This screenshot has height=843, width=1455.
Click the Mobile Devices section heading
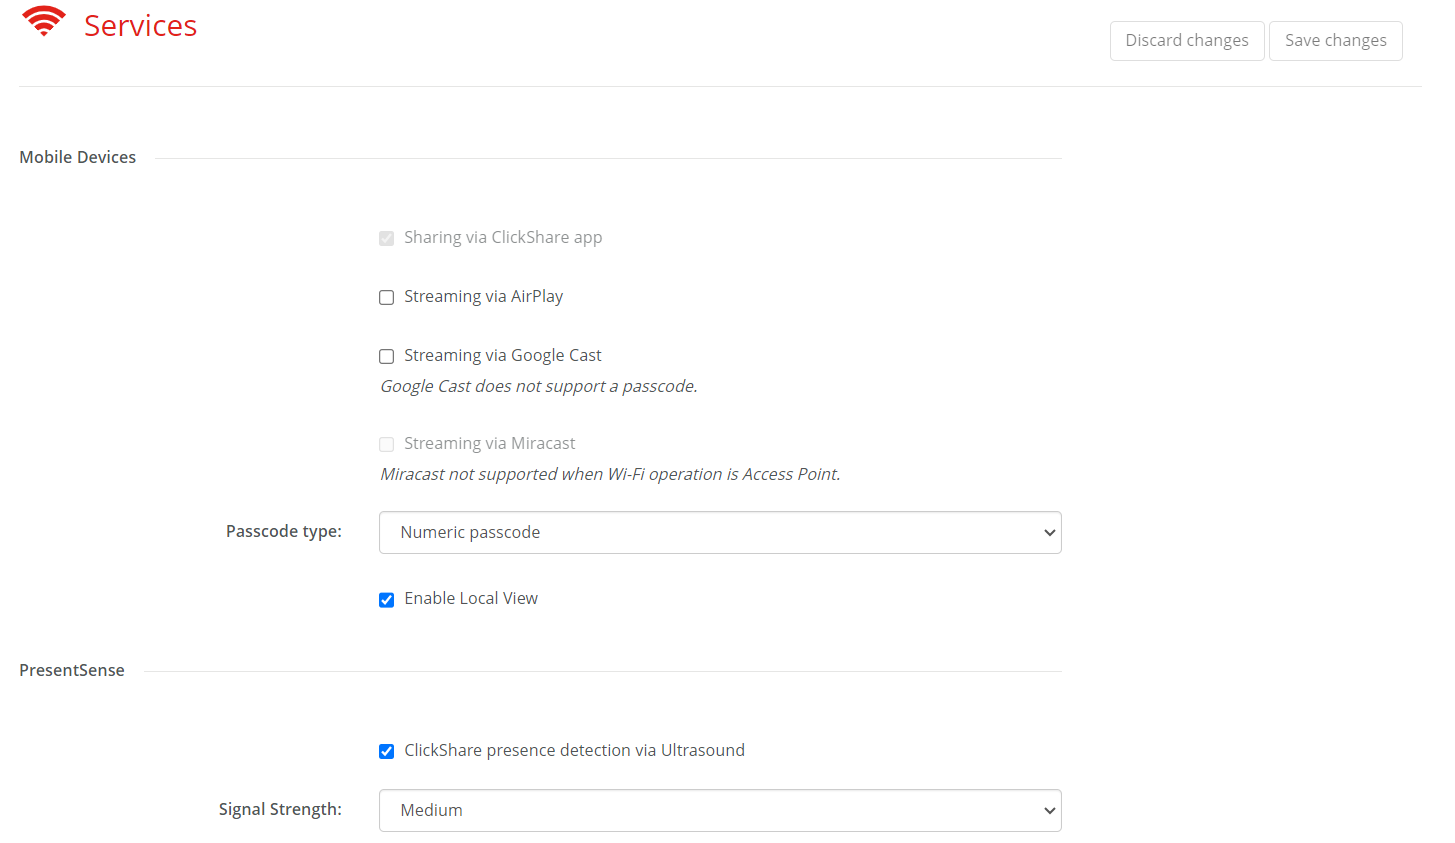tap(78, 157)
